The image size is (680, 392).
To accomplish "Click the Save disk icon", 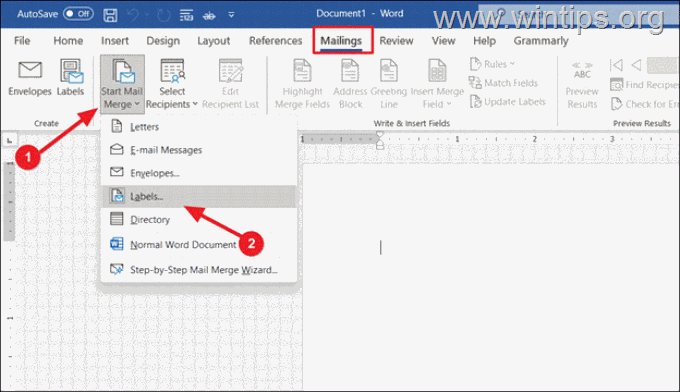I will coord(110,15).
